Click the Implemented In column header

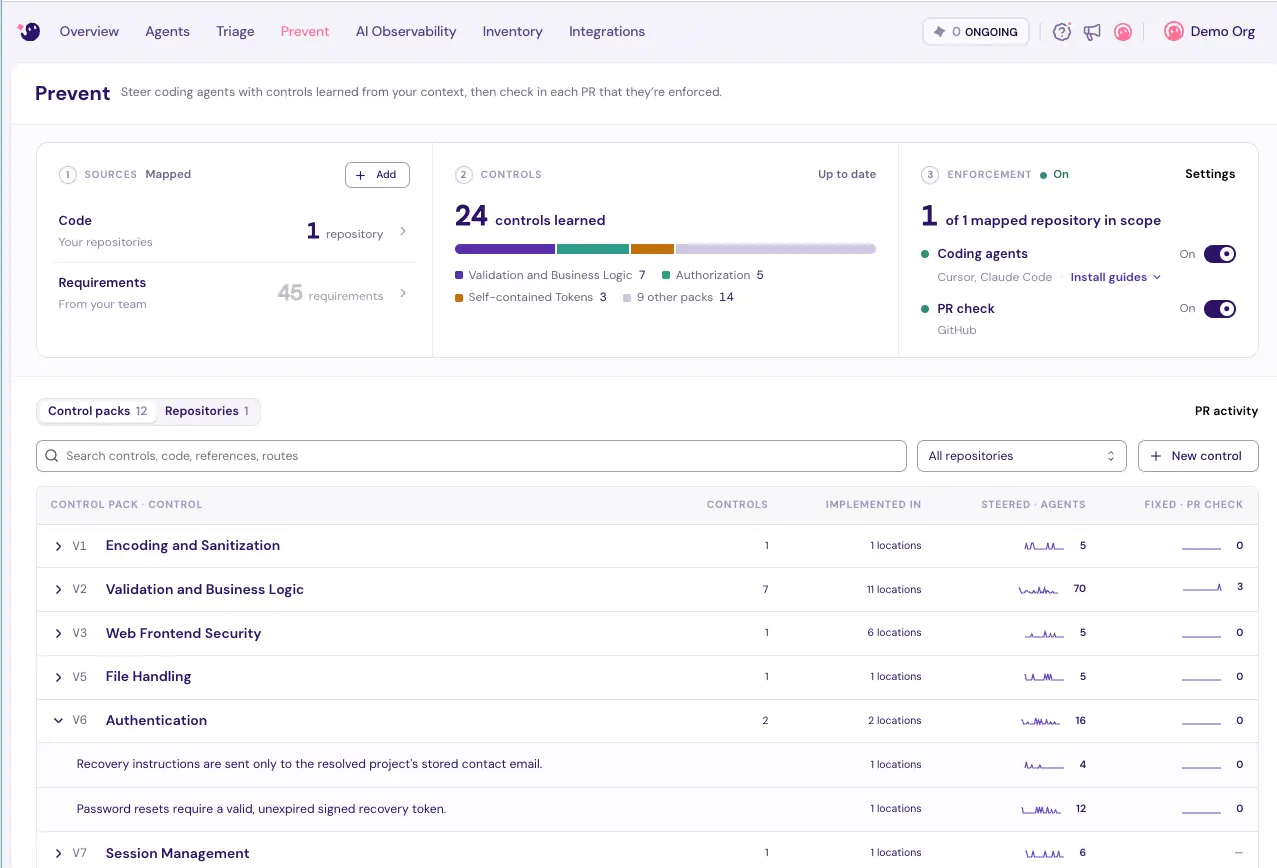click(873, 505)
